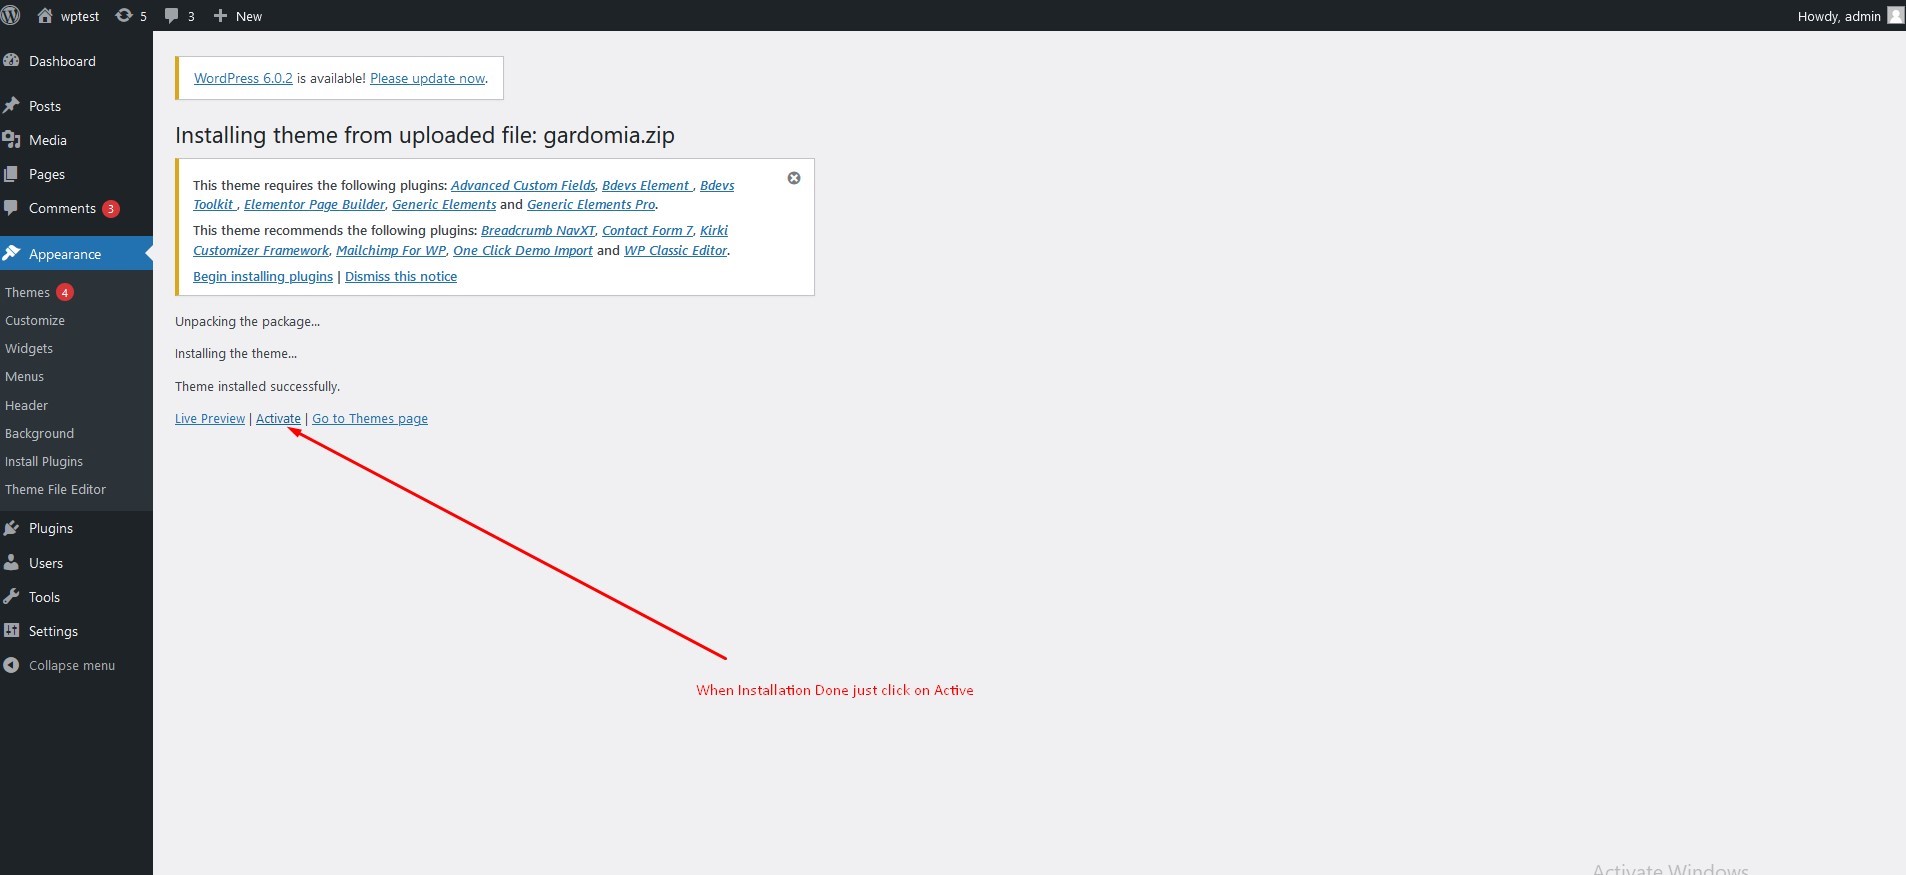Open Advanced Custom Fields plugin link
This screenshot has height=875, width=1906.
523,185
